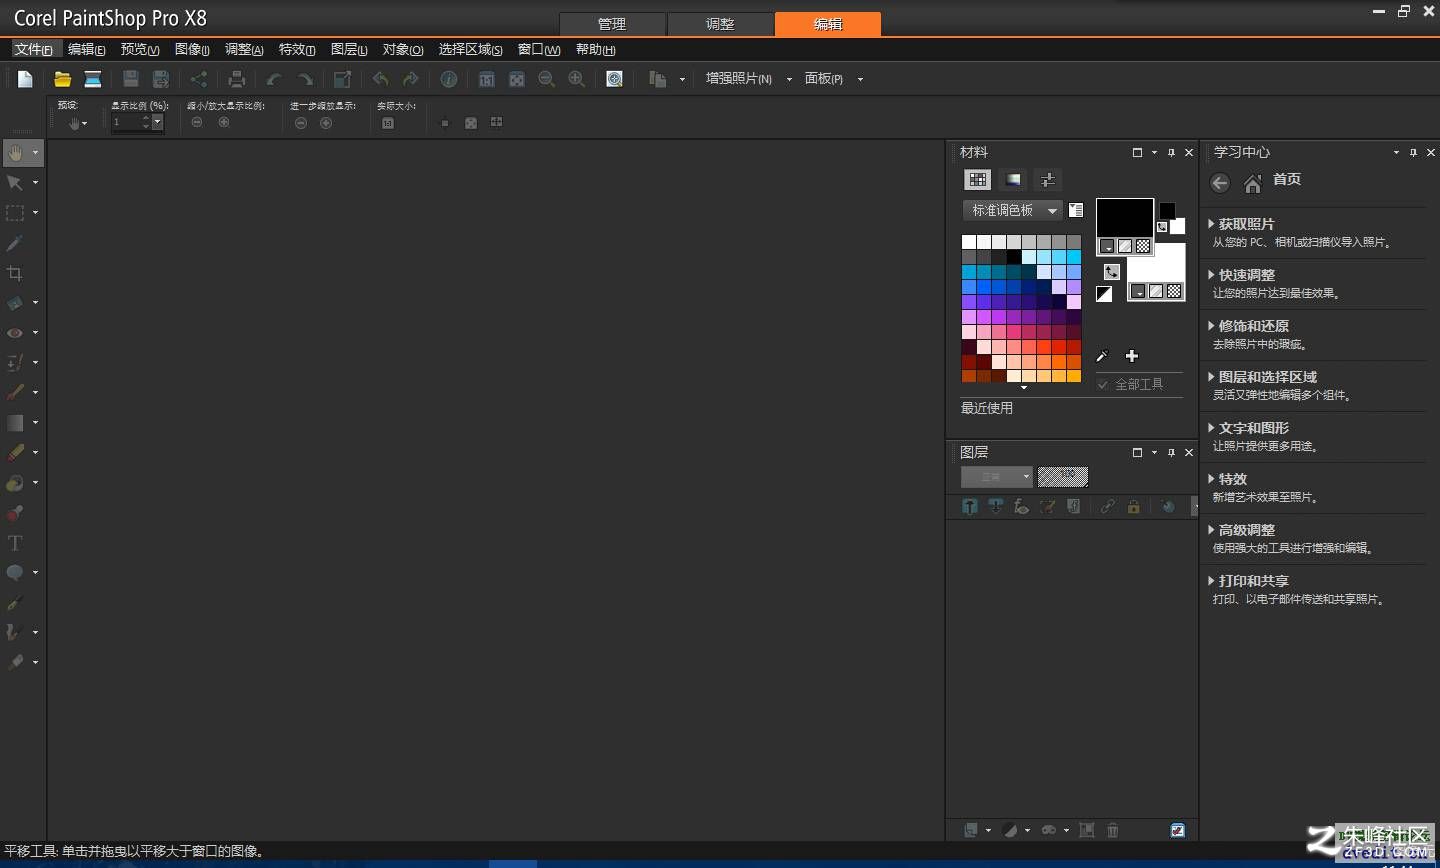Switch Materials panel to sliders view

(1047, 179)
